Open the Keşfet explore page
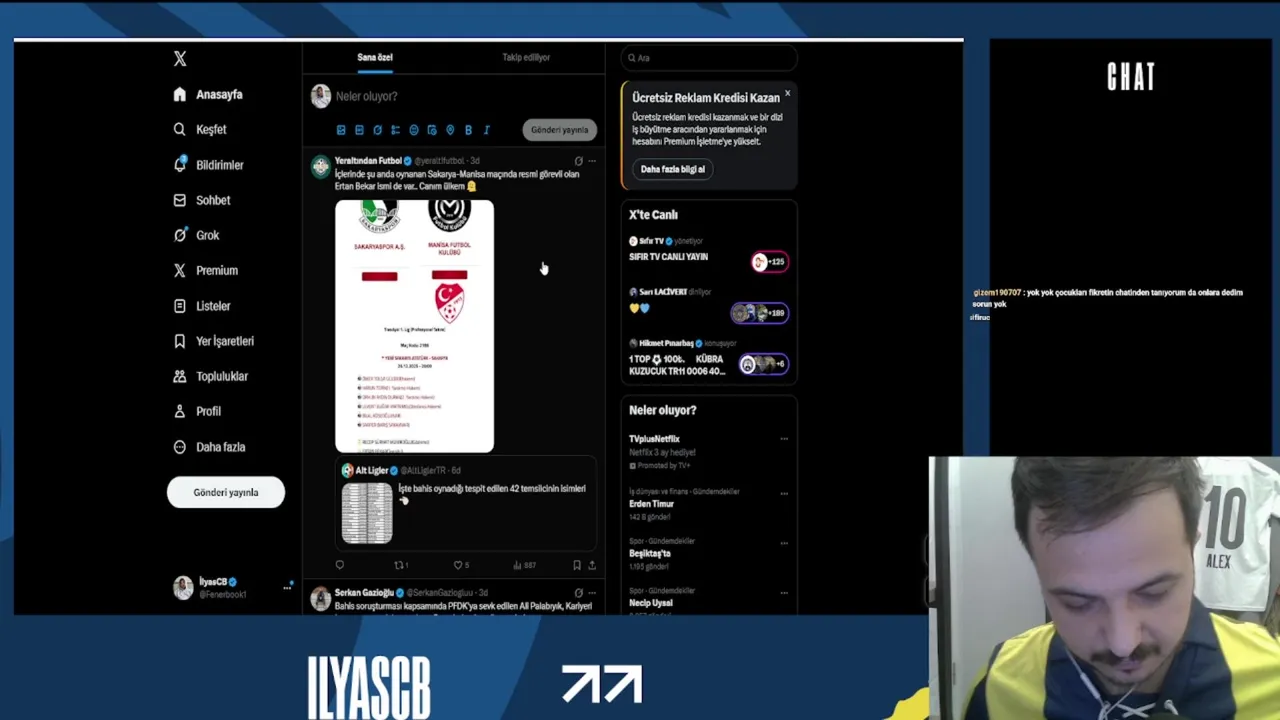The width and height of the screenshot is (1280, 720). (x=200, y=129)
